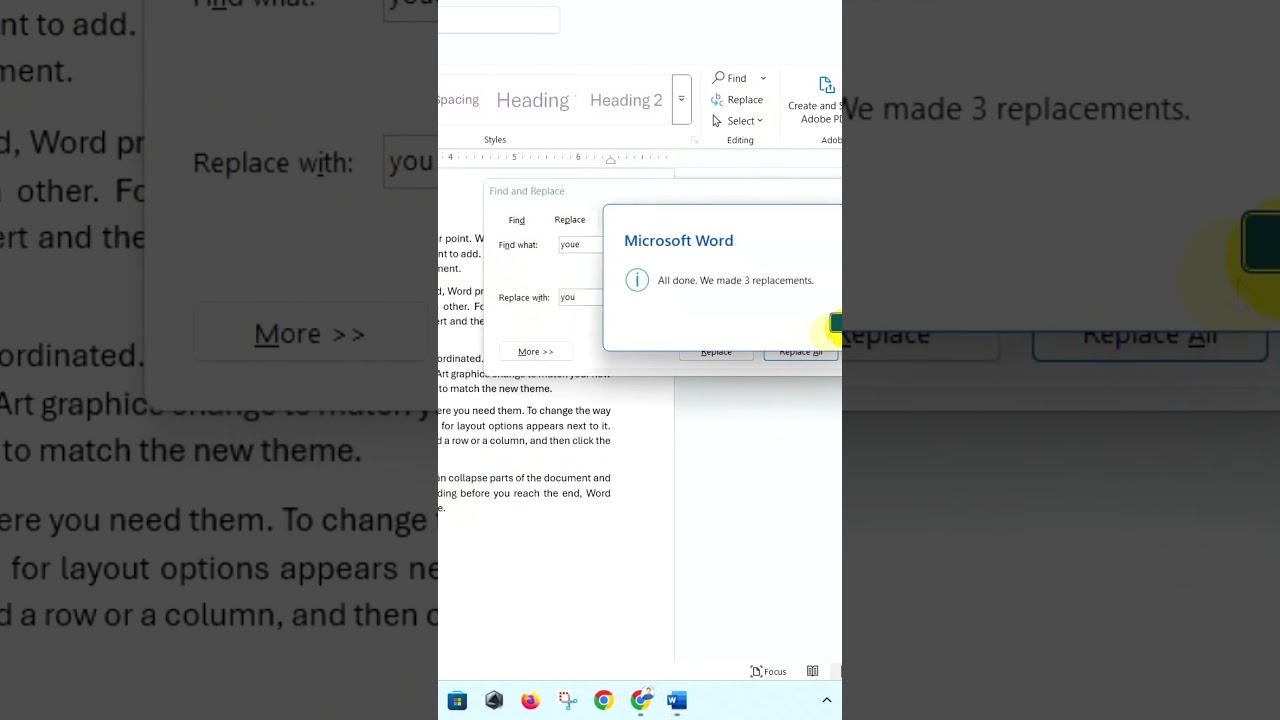Switch to the Replace tab in dialog
1280x720 pixels.
[570, 220]
